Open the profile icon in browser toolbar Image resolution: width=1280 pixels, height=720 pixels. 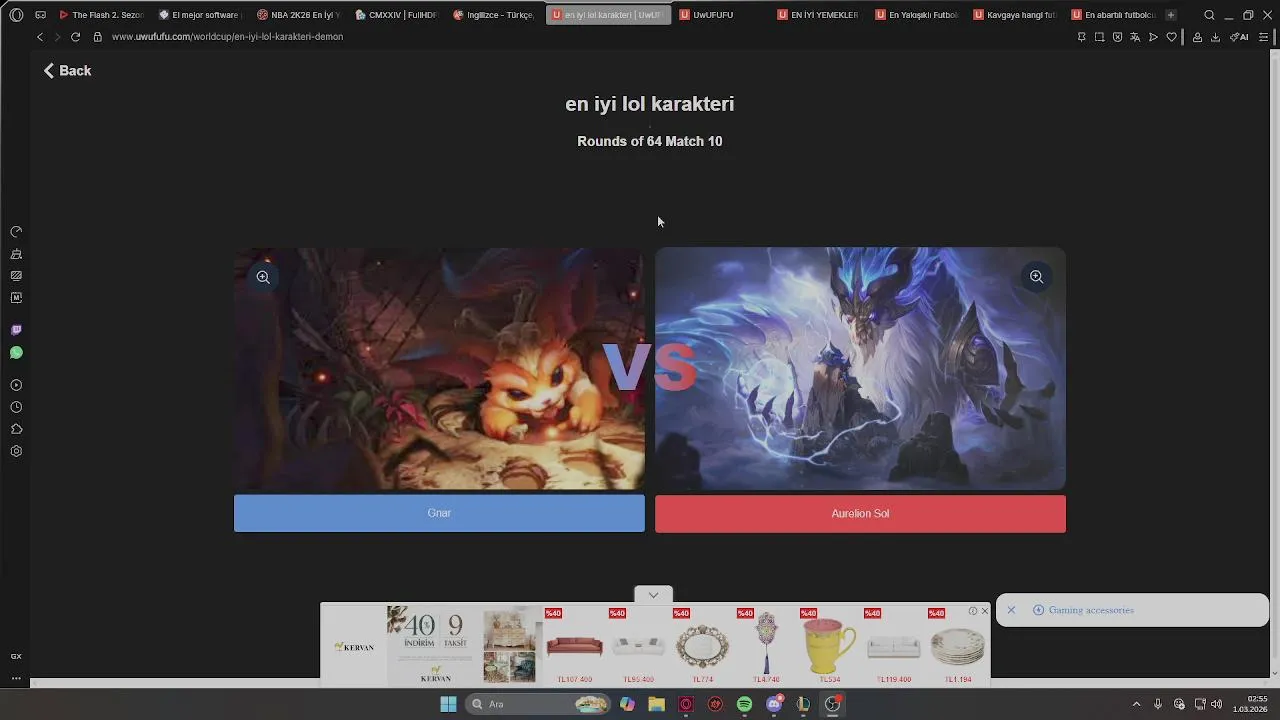pos(1197,37)
